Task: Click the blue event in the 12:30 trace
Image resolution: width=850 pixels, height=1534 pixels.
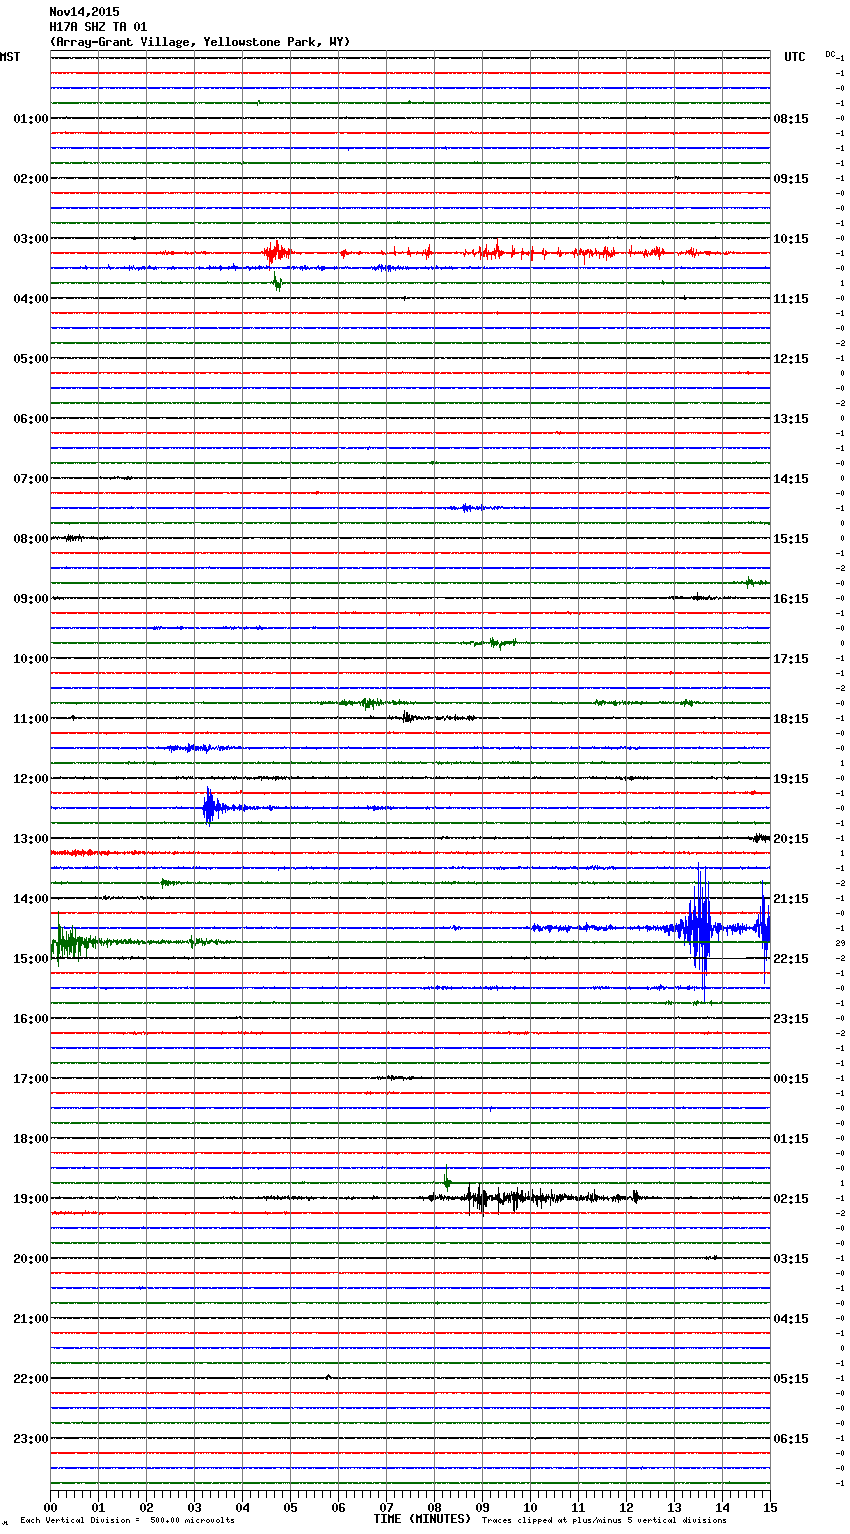Action: 209,806
